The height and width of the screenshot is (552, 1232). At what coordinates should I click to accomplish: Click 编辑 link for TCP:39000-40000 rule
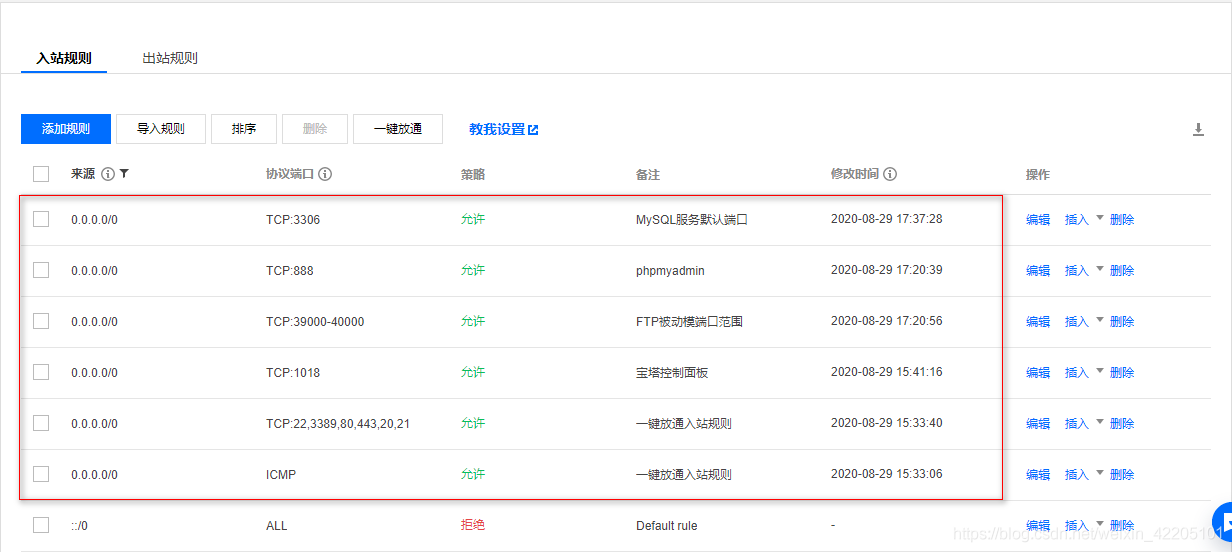[1038, 322]
